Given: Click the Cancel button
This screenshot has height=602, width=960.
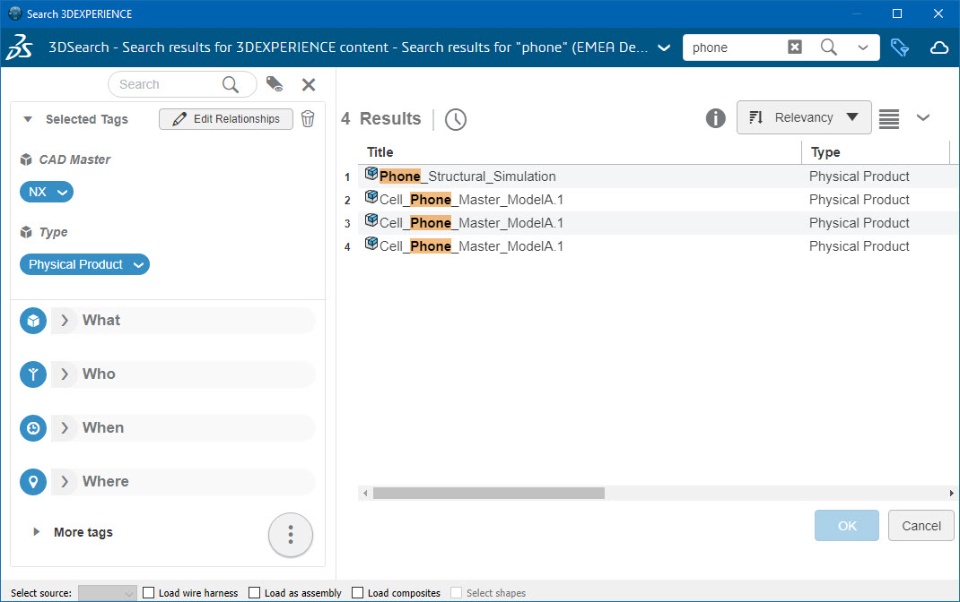Looking at the screenshot, I should click(921, 525).
